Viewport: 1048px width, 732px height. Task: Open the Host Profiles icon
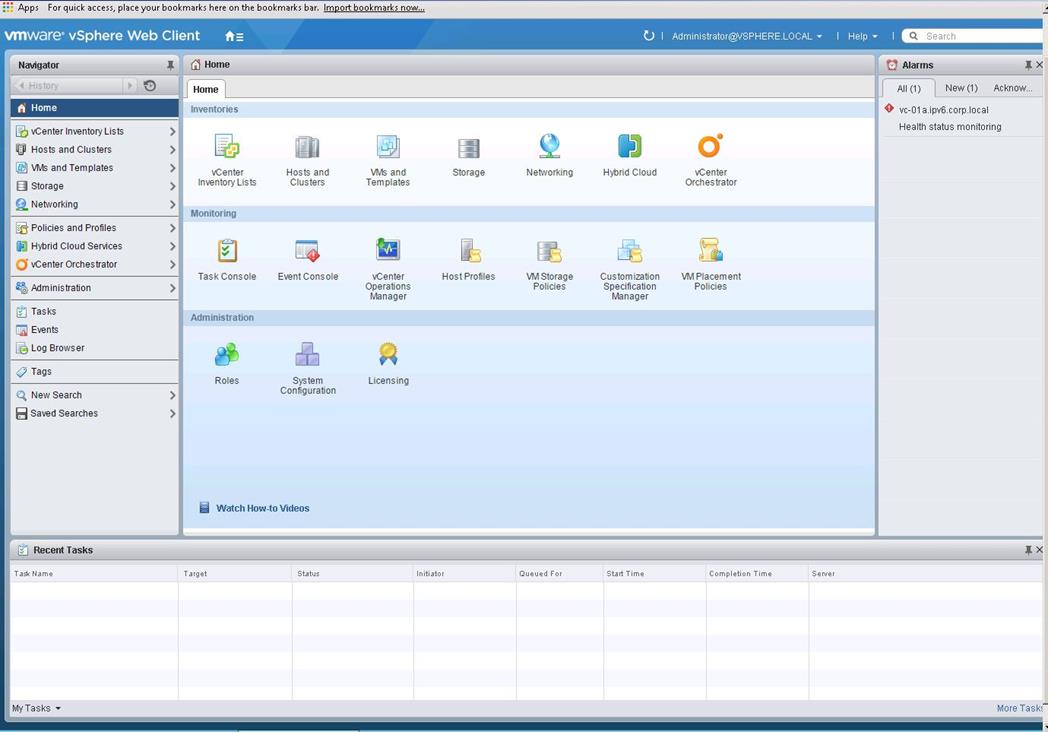(x=470, y=251)
